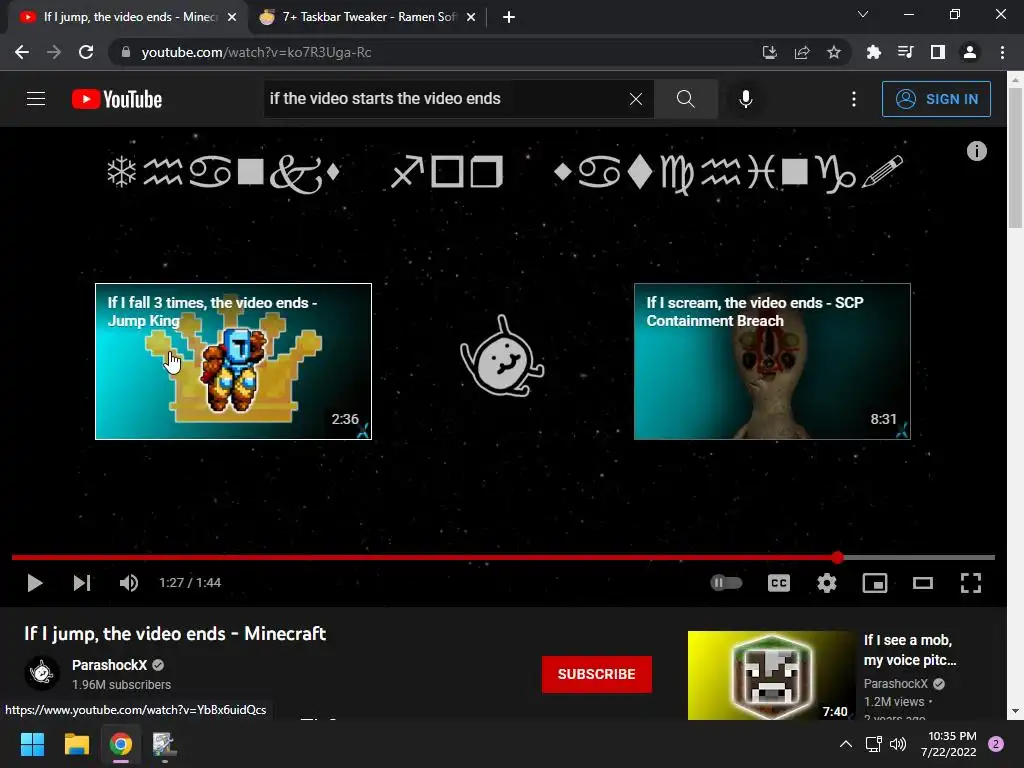Go to the YouTube home logo
This screenshot has width=1024, height=768.
coord(117,99)
